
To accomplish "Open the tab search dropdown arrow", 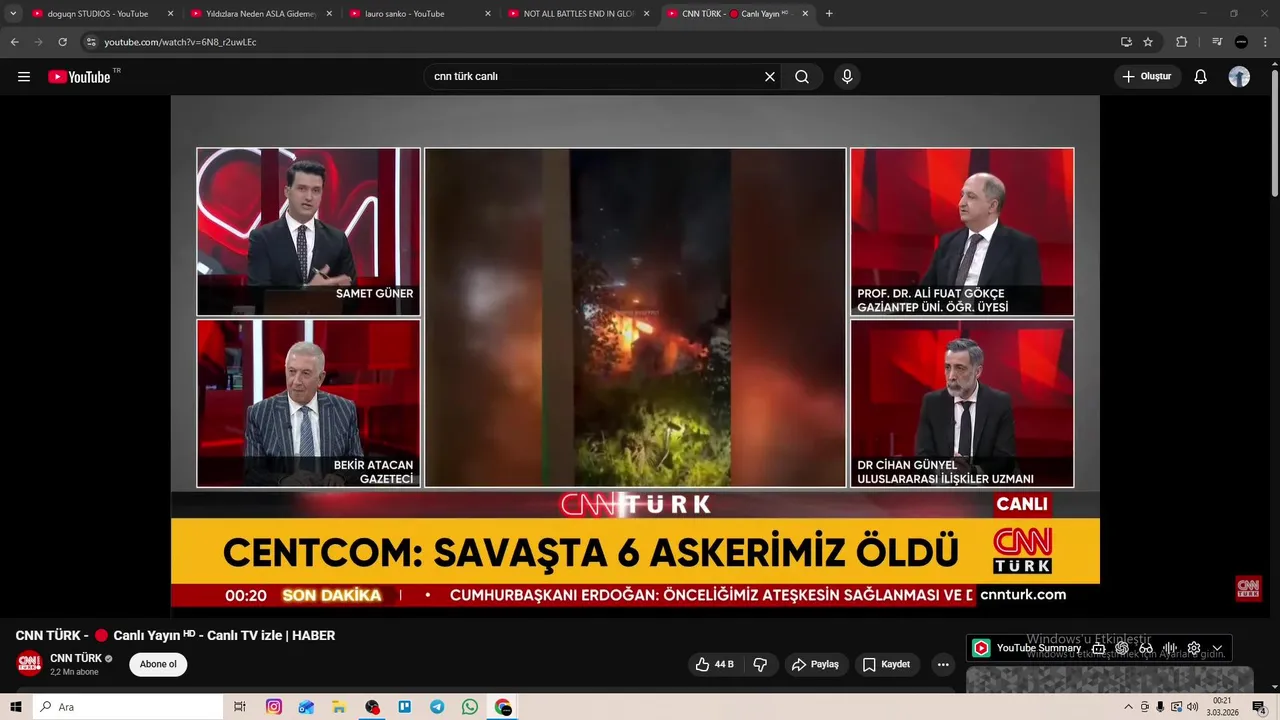I will click(x=13, y=14).
